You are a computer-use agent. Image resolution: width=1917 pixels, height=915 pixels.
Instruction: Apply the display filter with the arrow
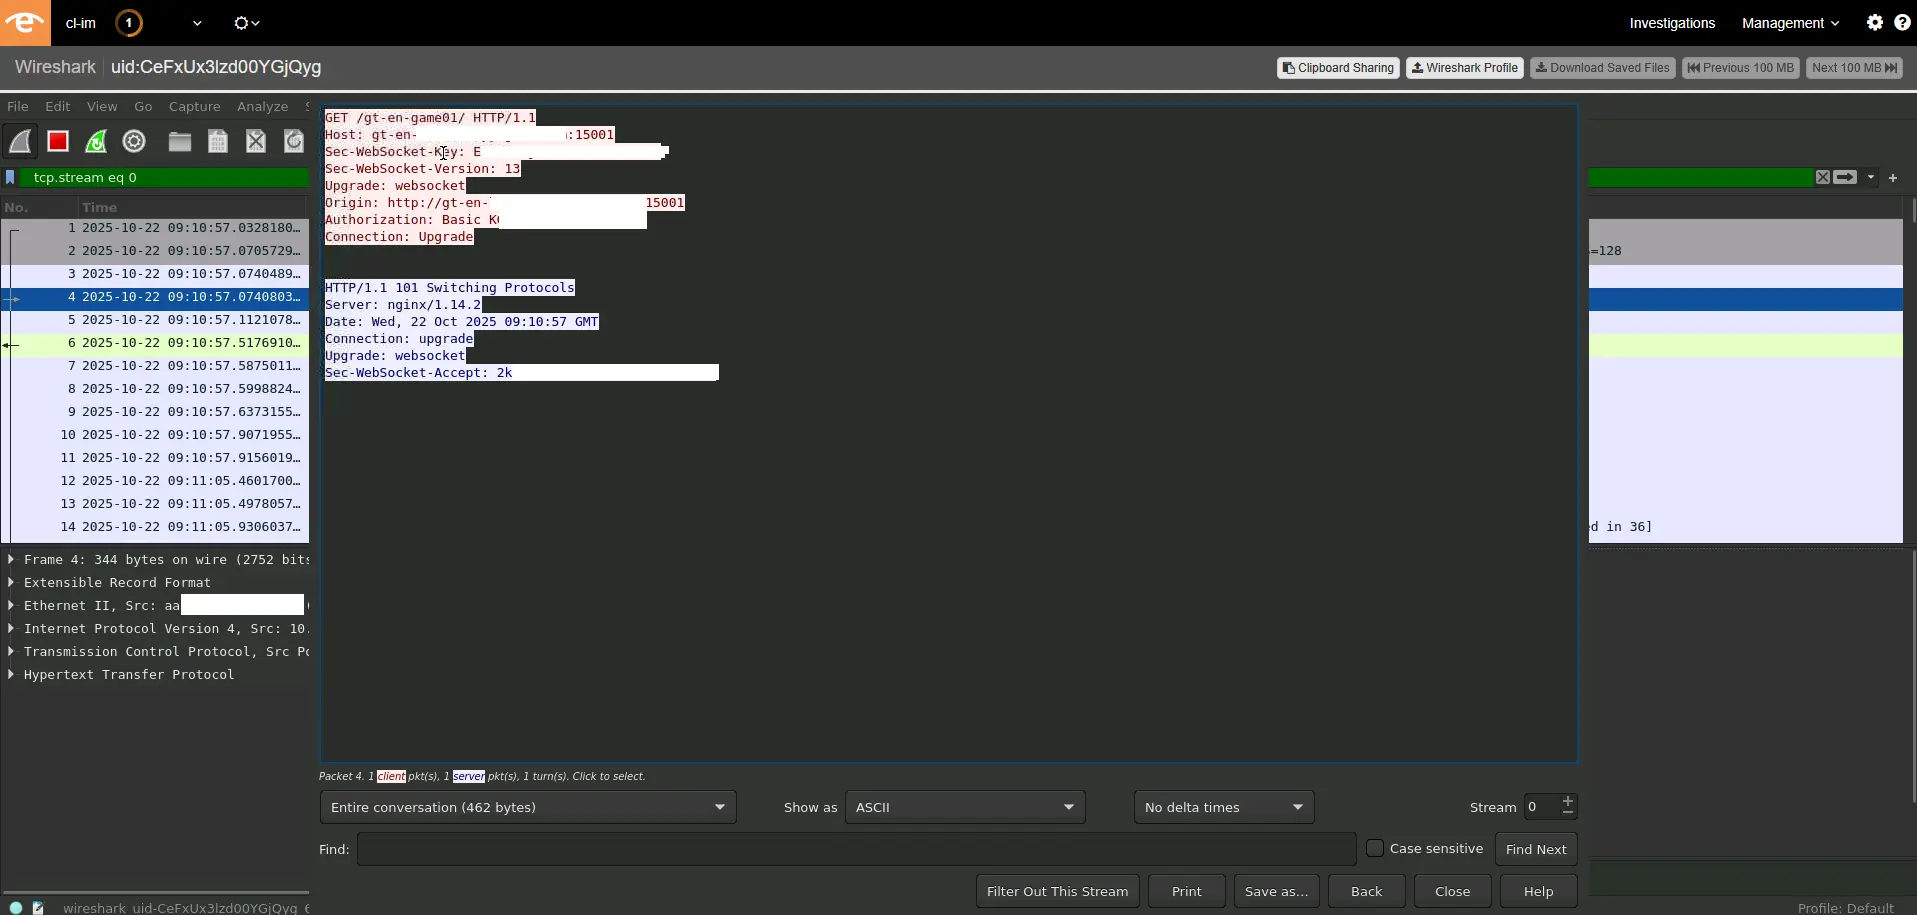pyautogui.click(x=1845, y=177)
